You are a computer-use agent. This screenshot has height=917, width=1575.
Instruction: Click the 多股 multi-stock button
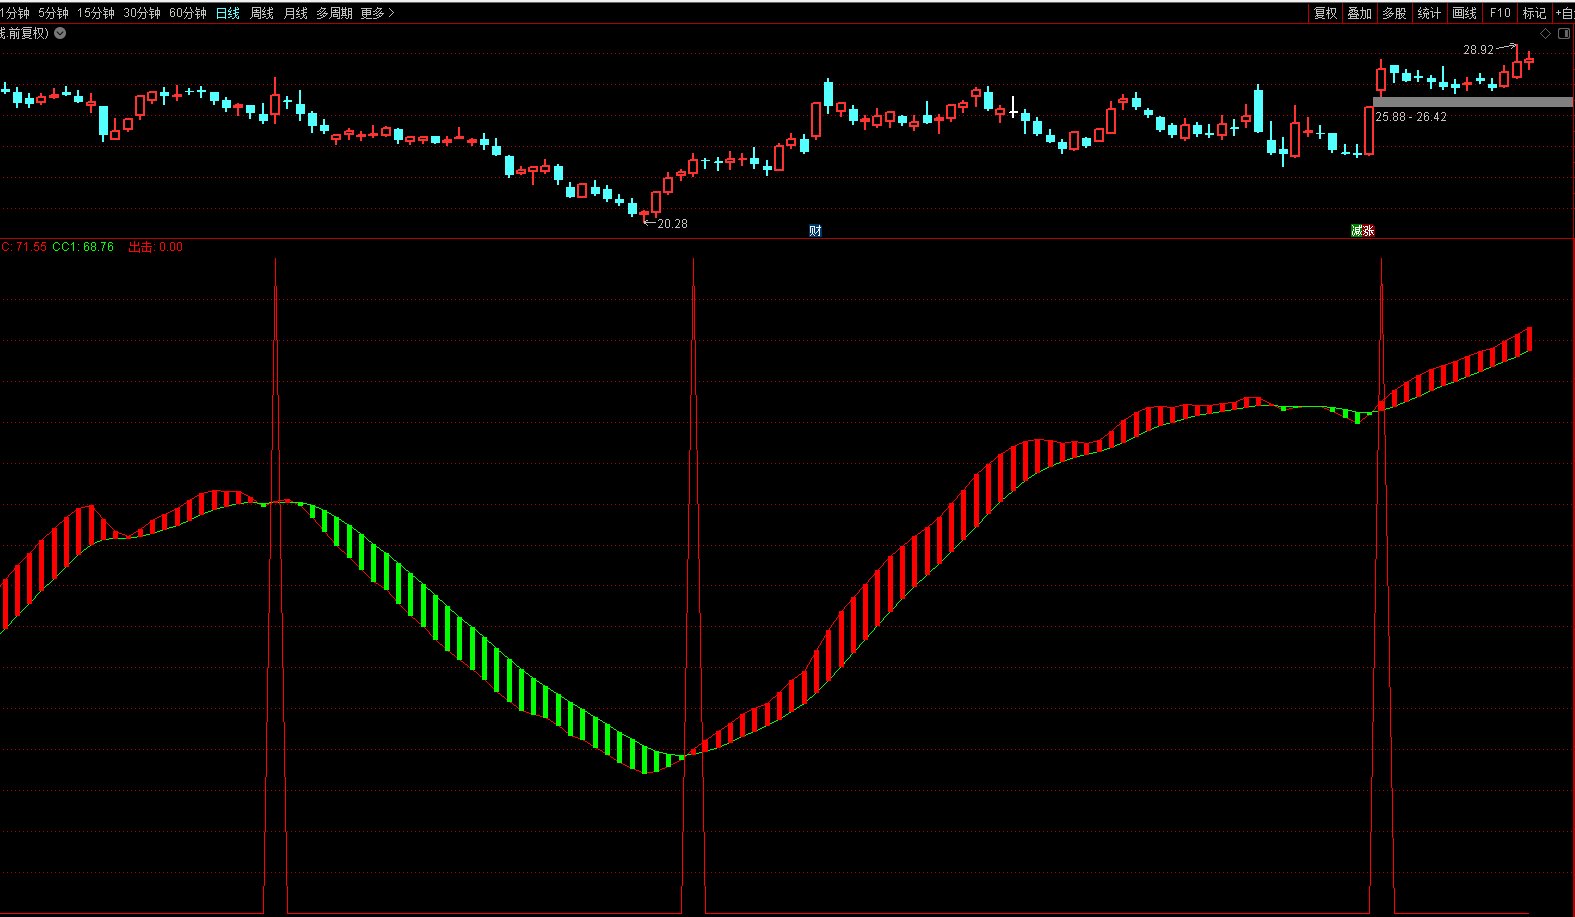click(1394, 13)
